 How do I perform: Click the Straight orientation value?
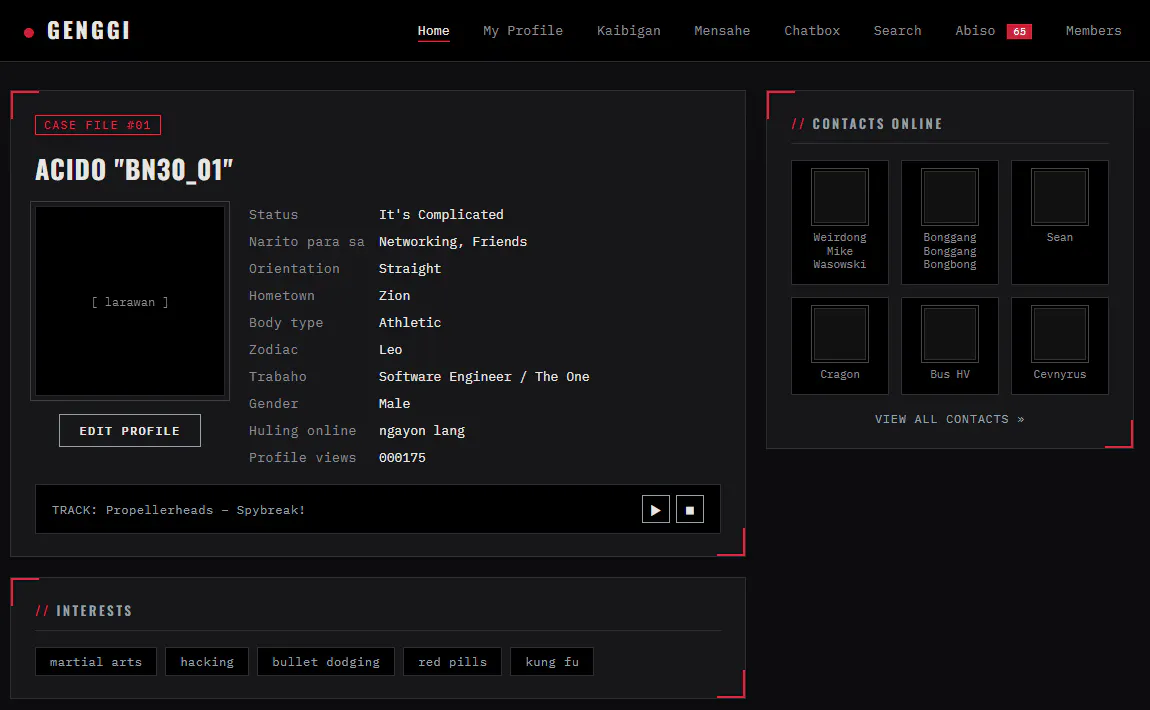click(409, 268)
